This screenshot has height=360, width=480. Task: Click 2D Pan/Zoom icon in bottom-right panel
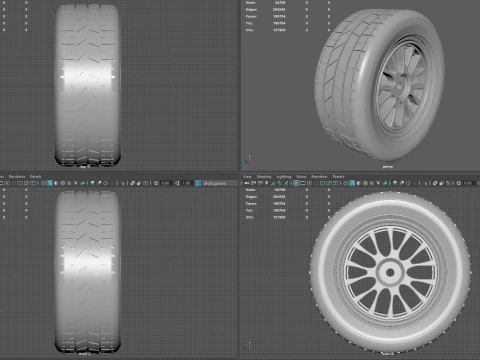click(x=280, y=183)
